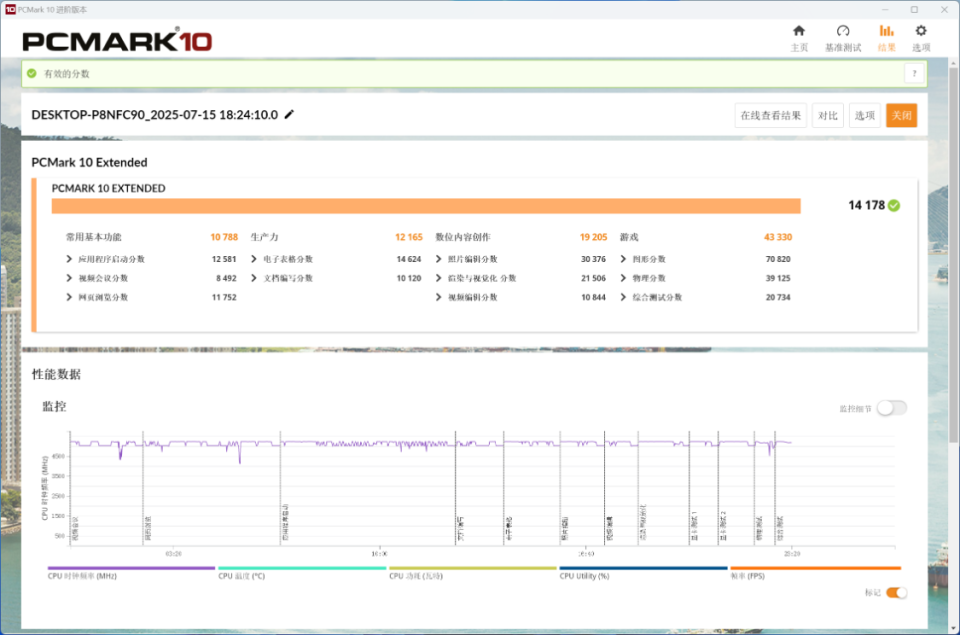Toggle the 监控细节 switch
This screenshot has width=960, height=635.
(891, 408)
